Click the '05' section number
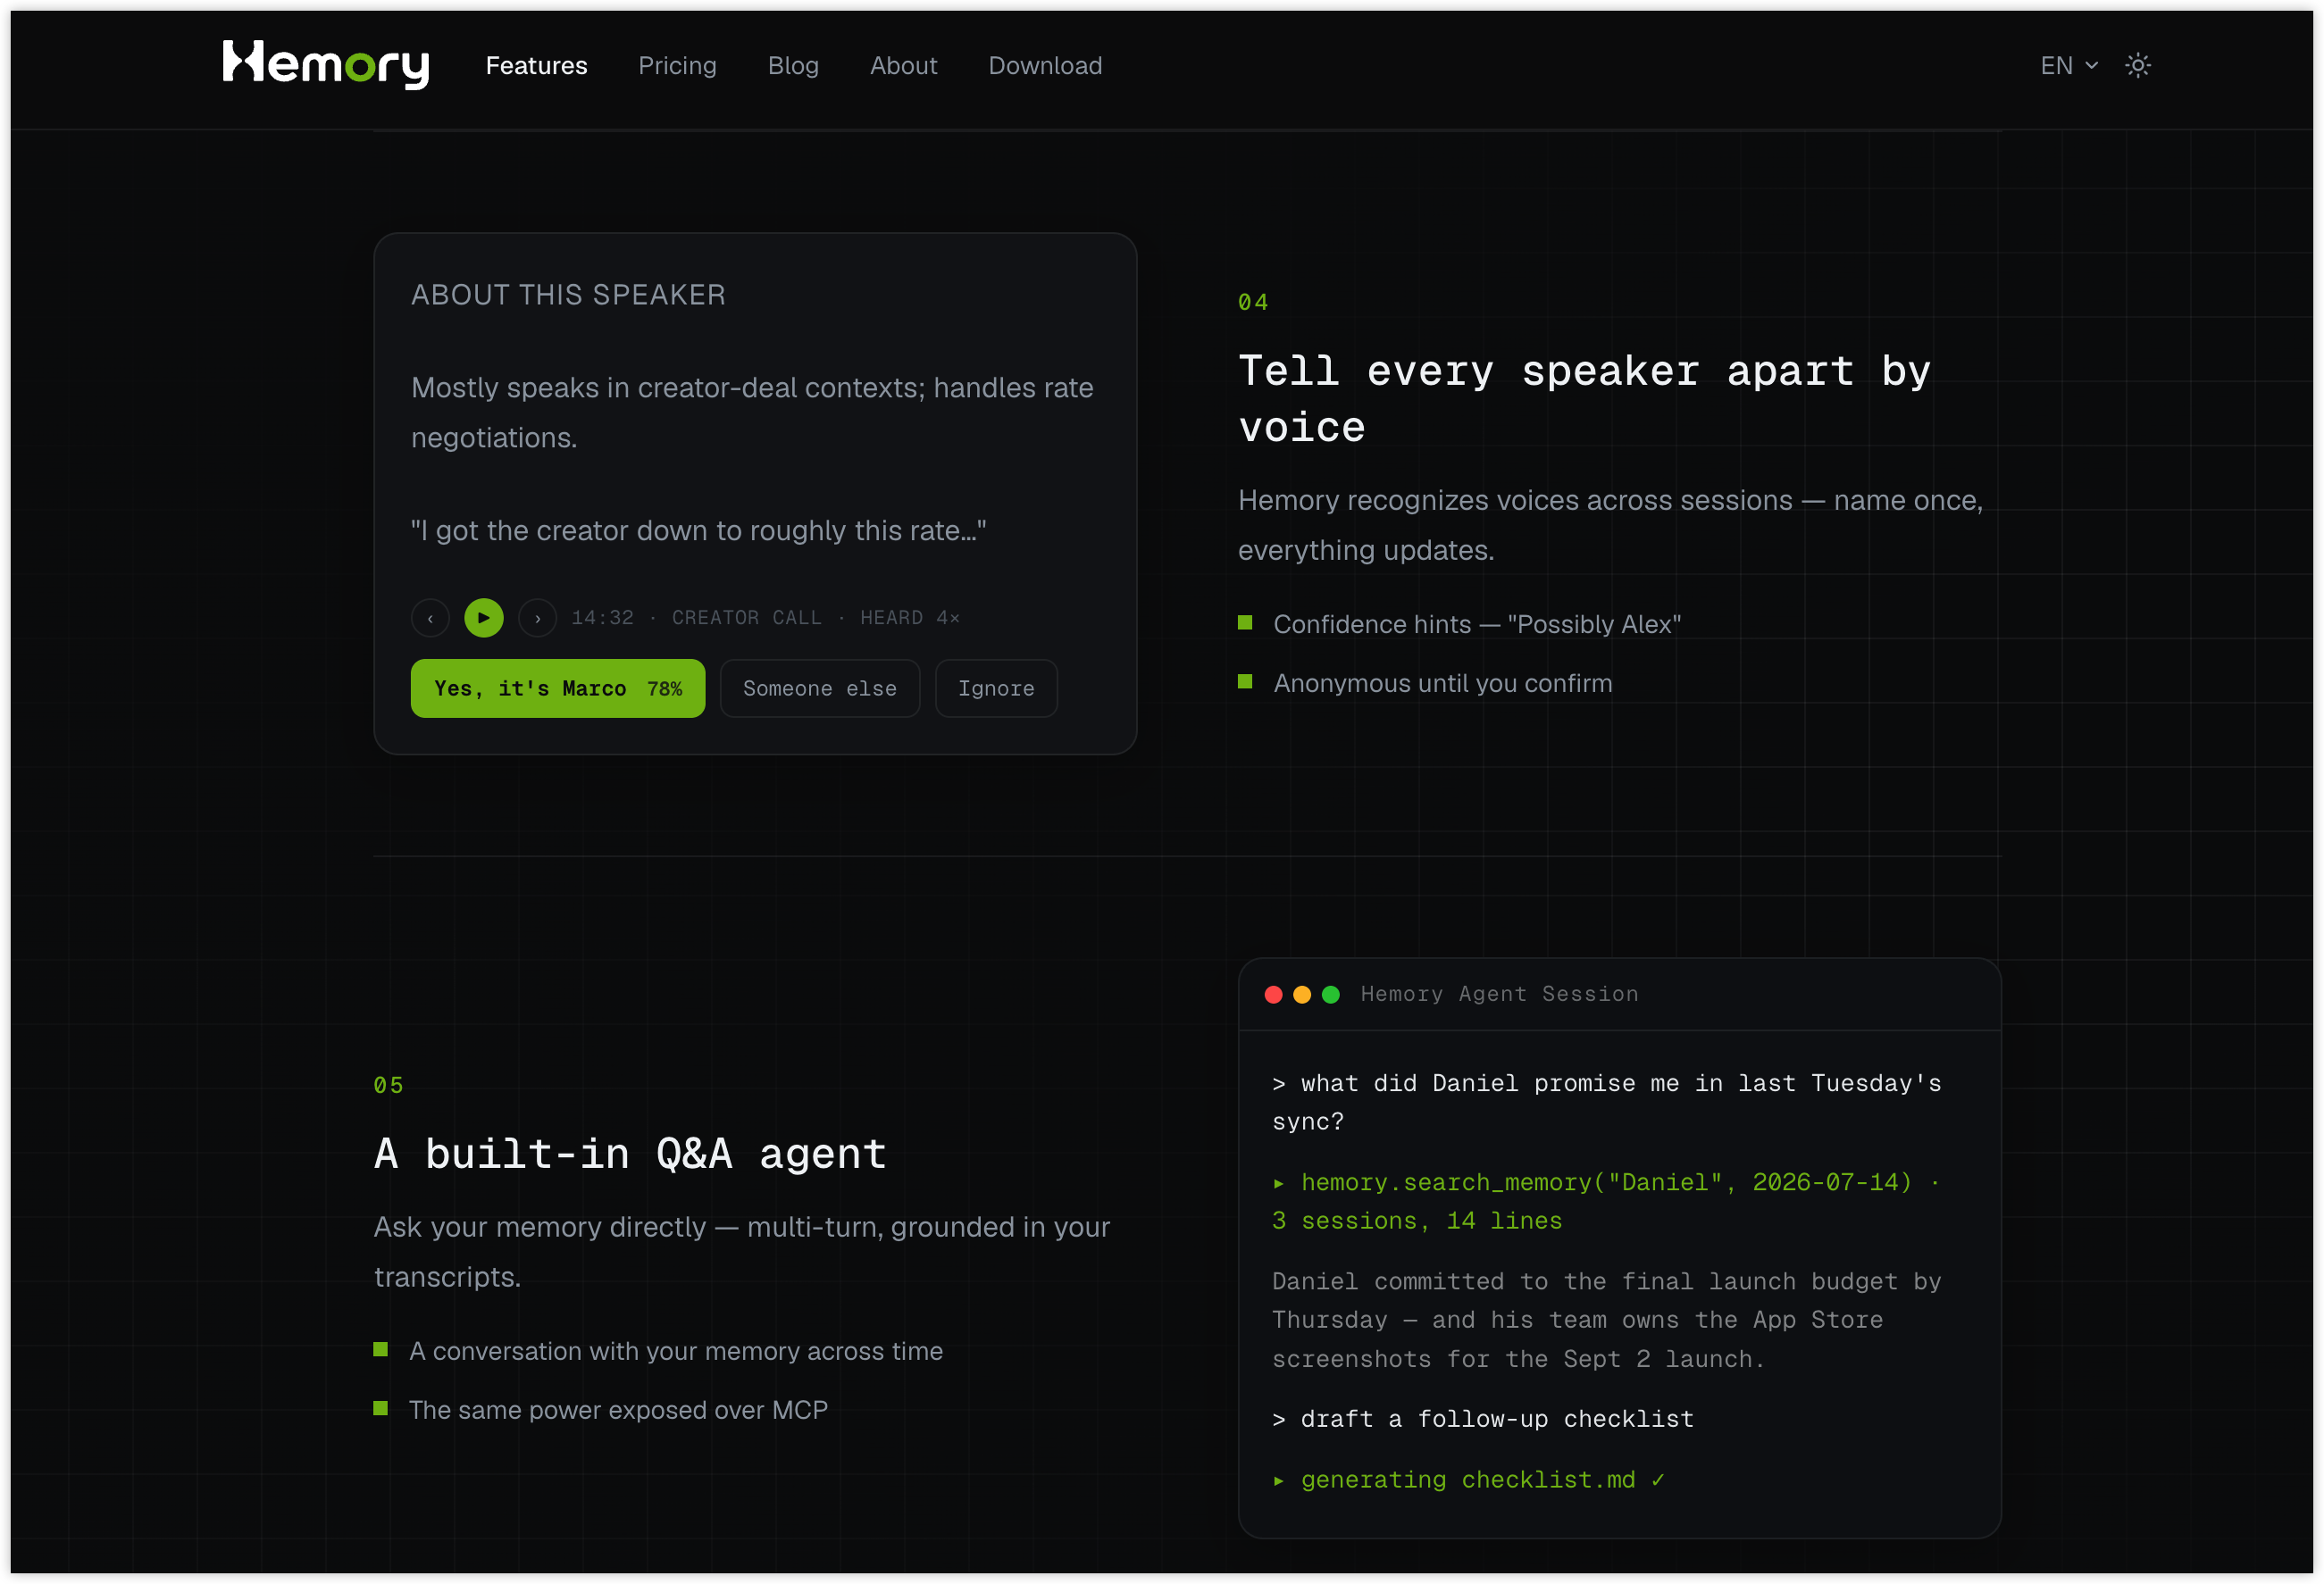Image resolution: width=2324 pixels, height=1584 pixels. (x=388, y=1086)
